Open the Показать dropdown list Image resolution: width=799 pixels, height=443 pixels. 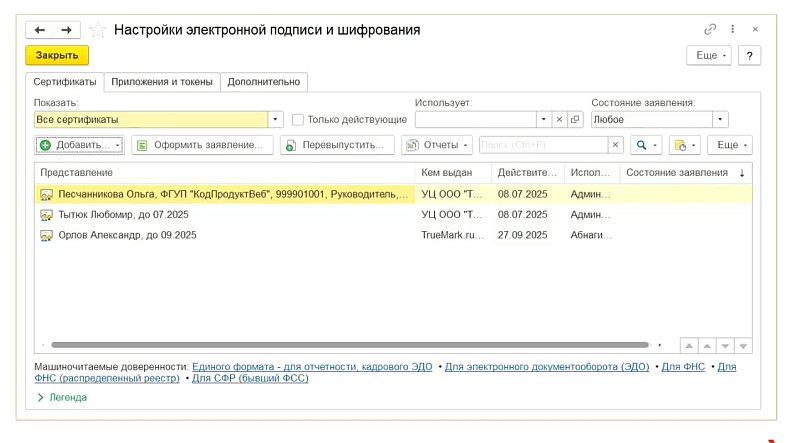tap(275, 119)
